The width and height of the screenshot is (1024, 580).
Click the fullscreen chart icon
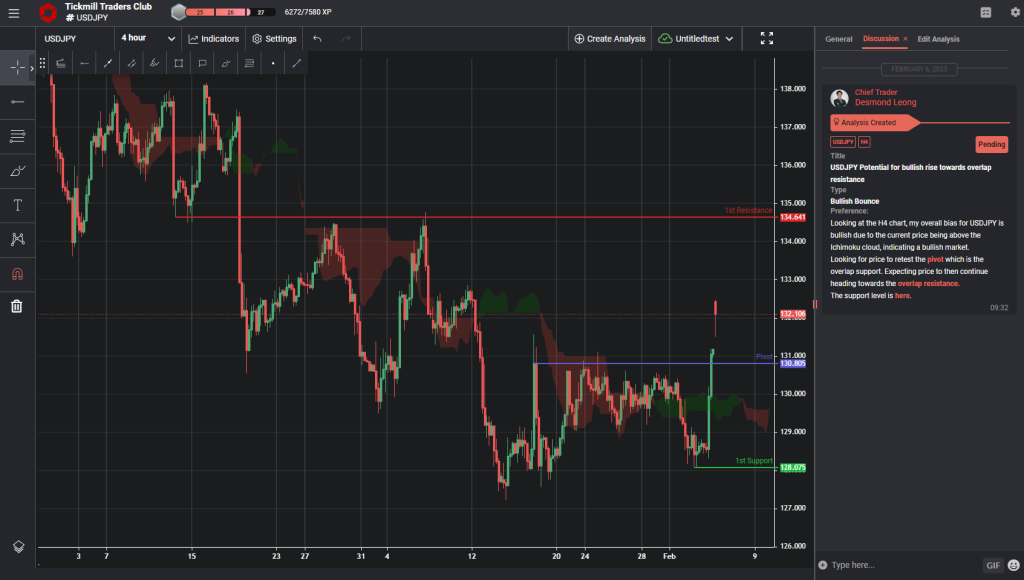[x=767, y=37]
